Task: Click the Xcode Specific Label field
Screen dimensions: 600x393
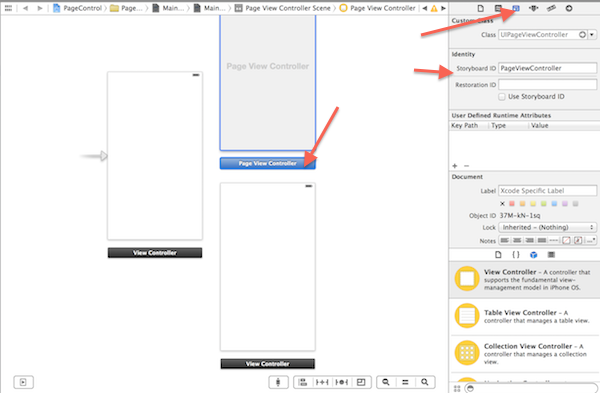Action: (547, 191)
